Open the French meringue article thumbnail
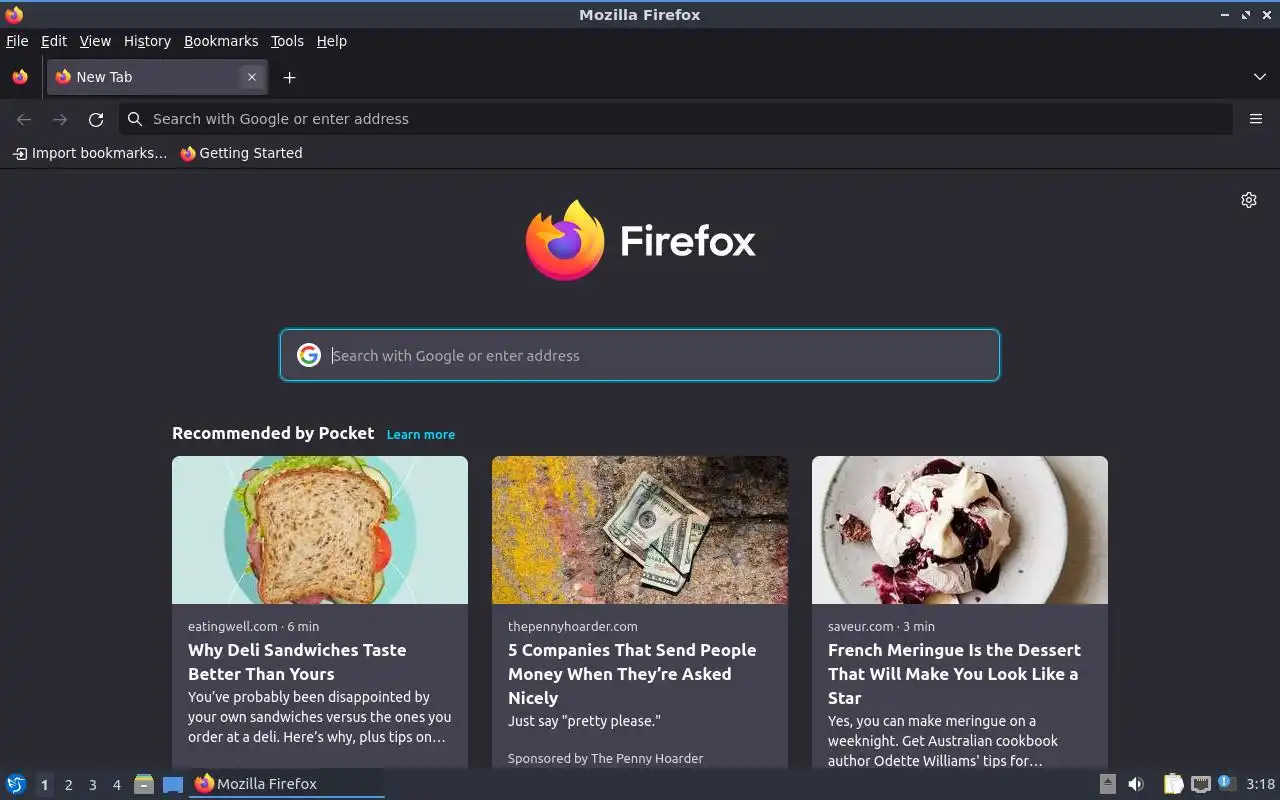 tap(960, 530)
